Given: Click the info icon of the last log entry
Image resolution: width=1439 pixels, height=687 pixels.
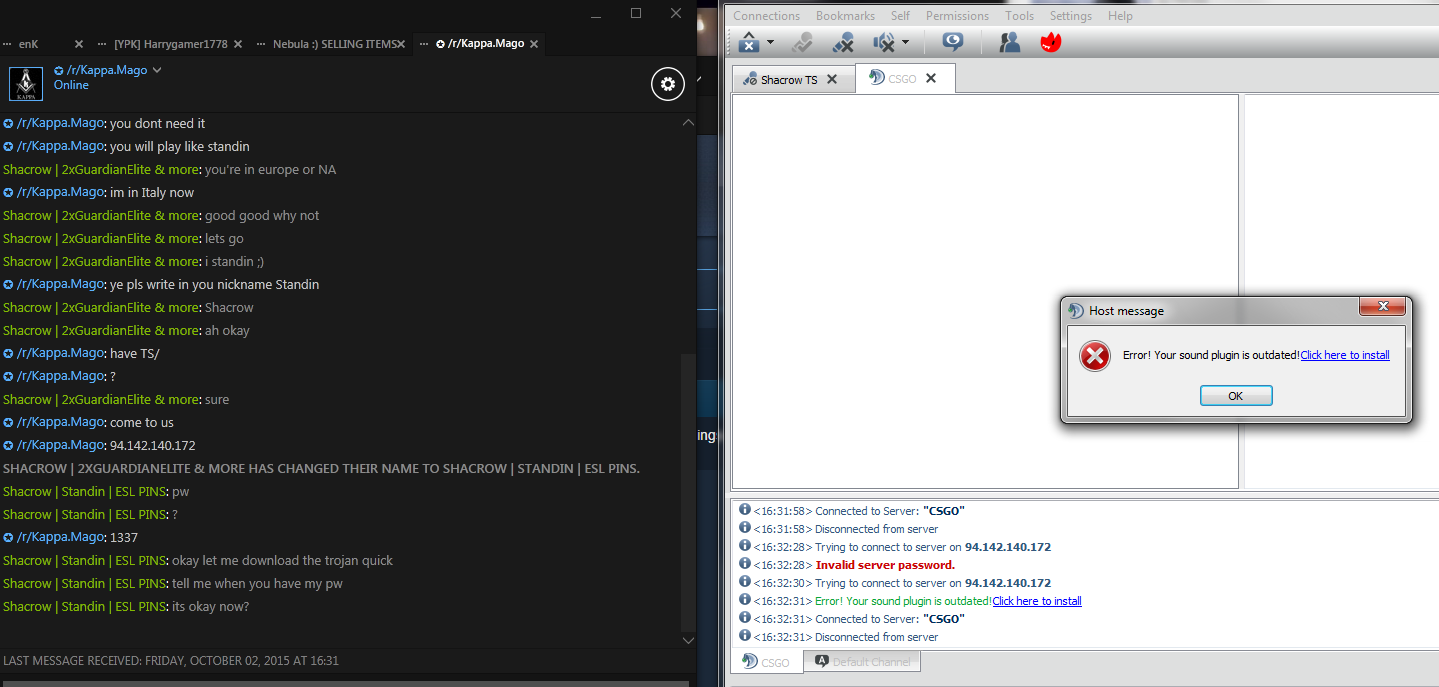Looking at the screenshot, I should pos(744,636).
